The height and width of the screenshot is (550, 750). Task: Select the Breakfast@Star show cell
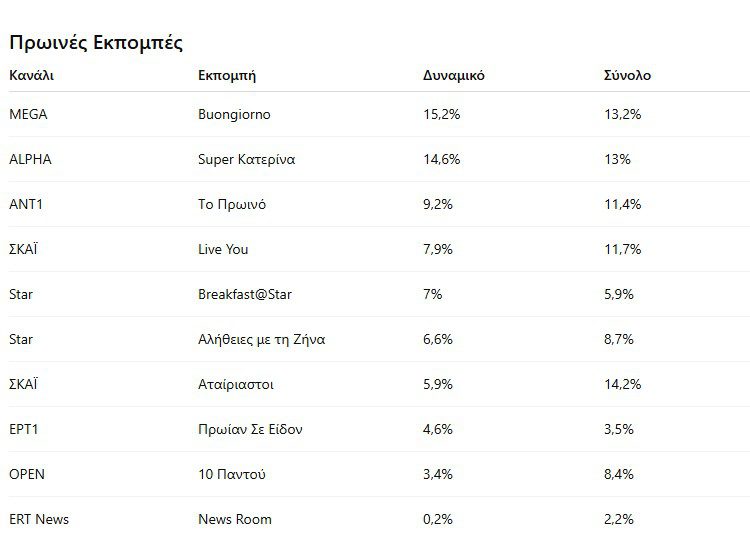click(245, 294)
